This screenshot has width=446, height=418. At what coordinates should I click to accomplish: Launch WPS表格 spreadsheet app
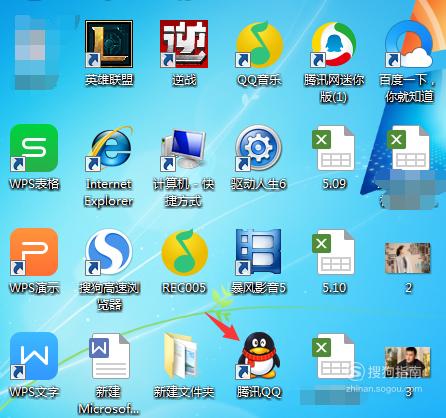click(34, 148)
